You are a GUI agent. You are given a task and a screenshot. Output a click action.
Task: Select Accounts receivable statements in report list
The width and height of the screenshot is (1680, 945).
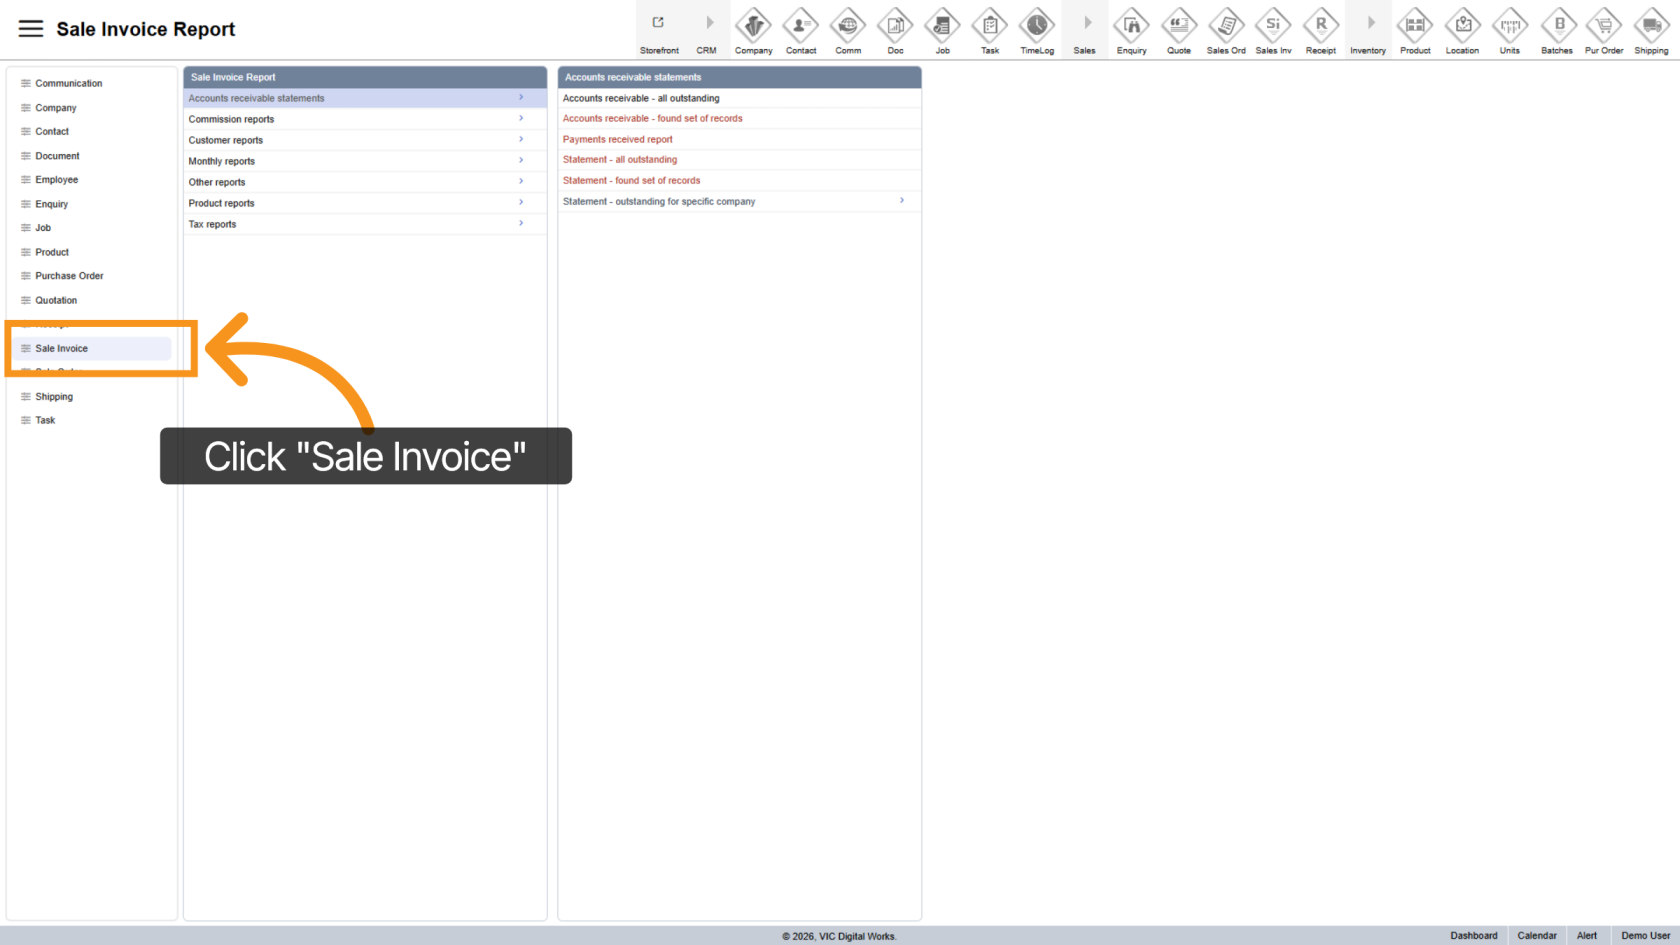tap(256, 97)
